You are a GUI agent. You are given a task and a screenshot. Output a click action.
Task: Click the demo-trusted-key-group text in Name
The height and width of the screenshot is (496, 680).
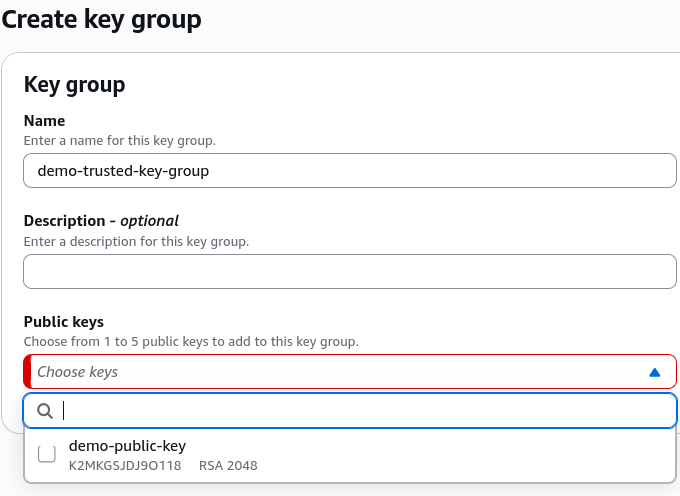click(x=123, y=171)
